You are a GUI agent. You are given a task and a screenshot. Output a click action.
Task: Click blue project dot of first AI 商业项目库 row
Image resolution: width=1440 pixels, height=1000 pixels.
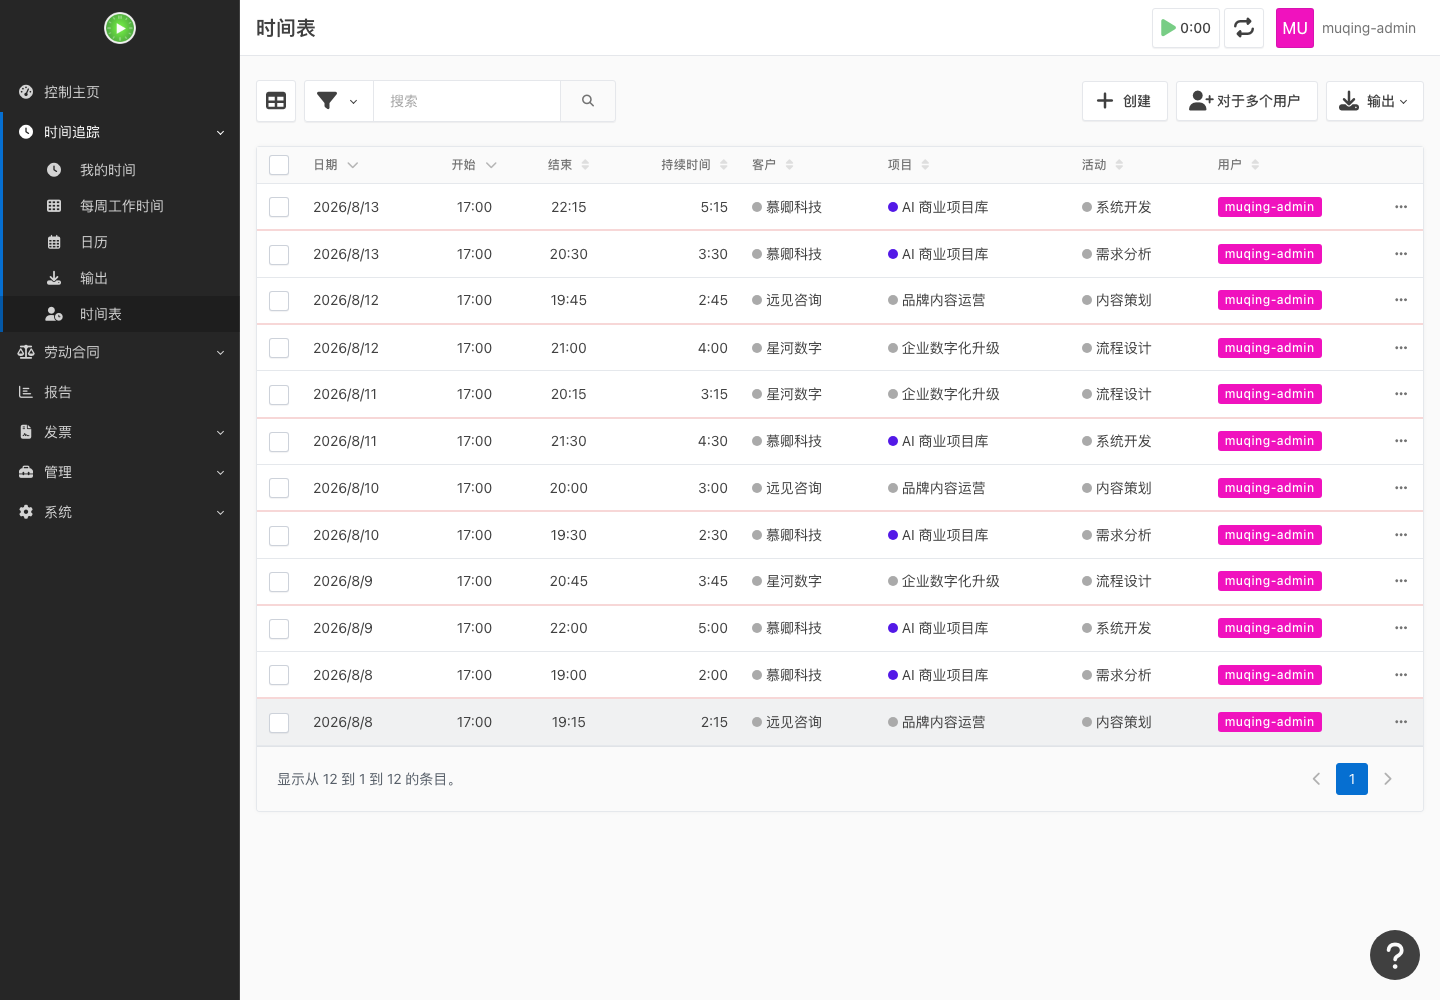pos(893,207)
